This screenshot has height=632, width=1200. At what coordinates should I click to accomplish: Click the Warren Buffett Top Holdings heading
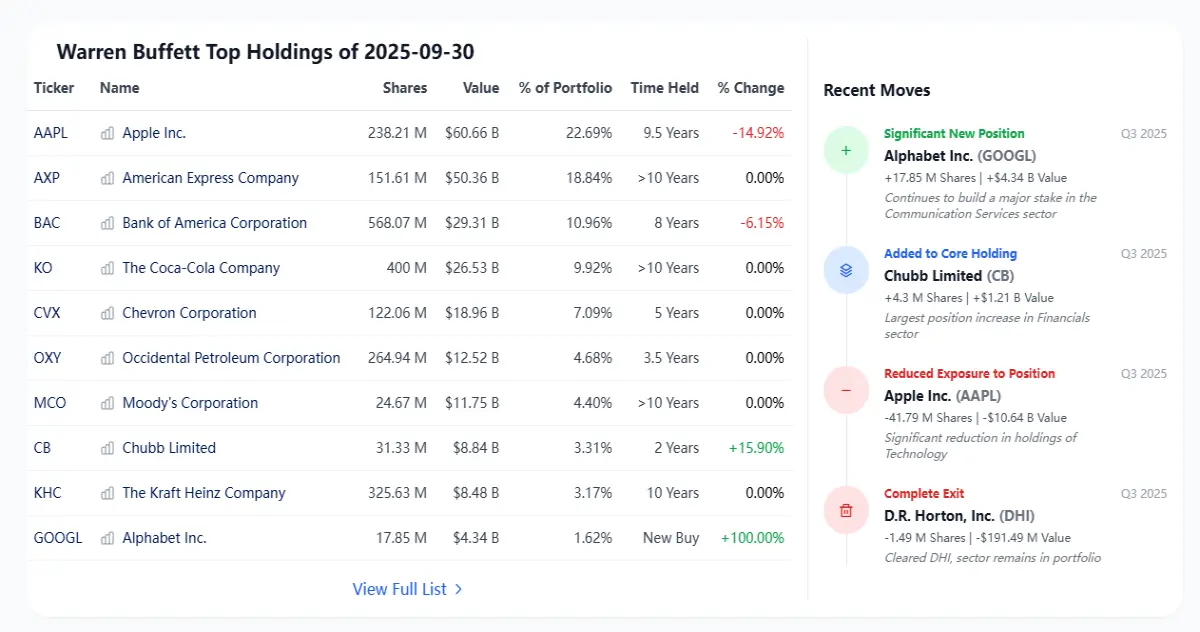[x=265, y=52]
